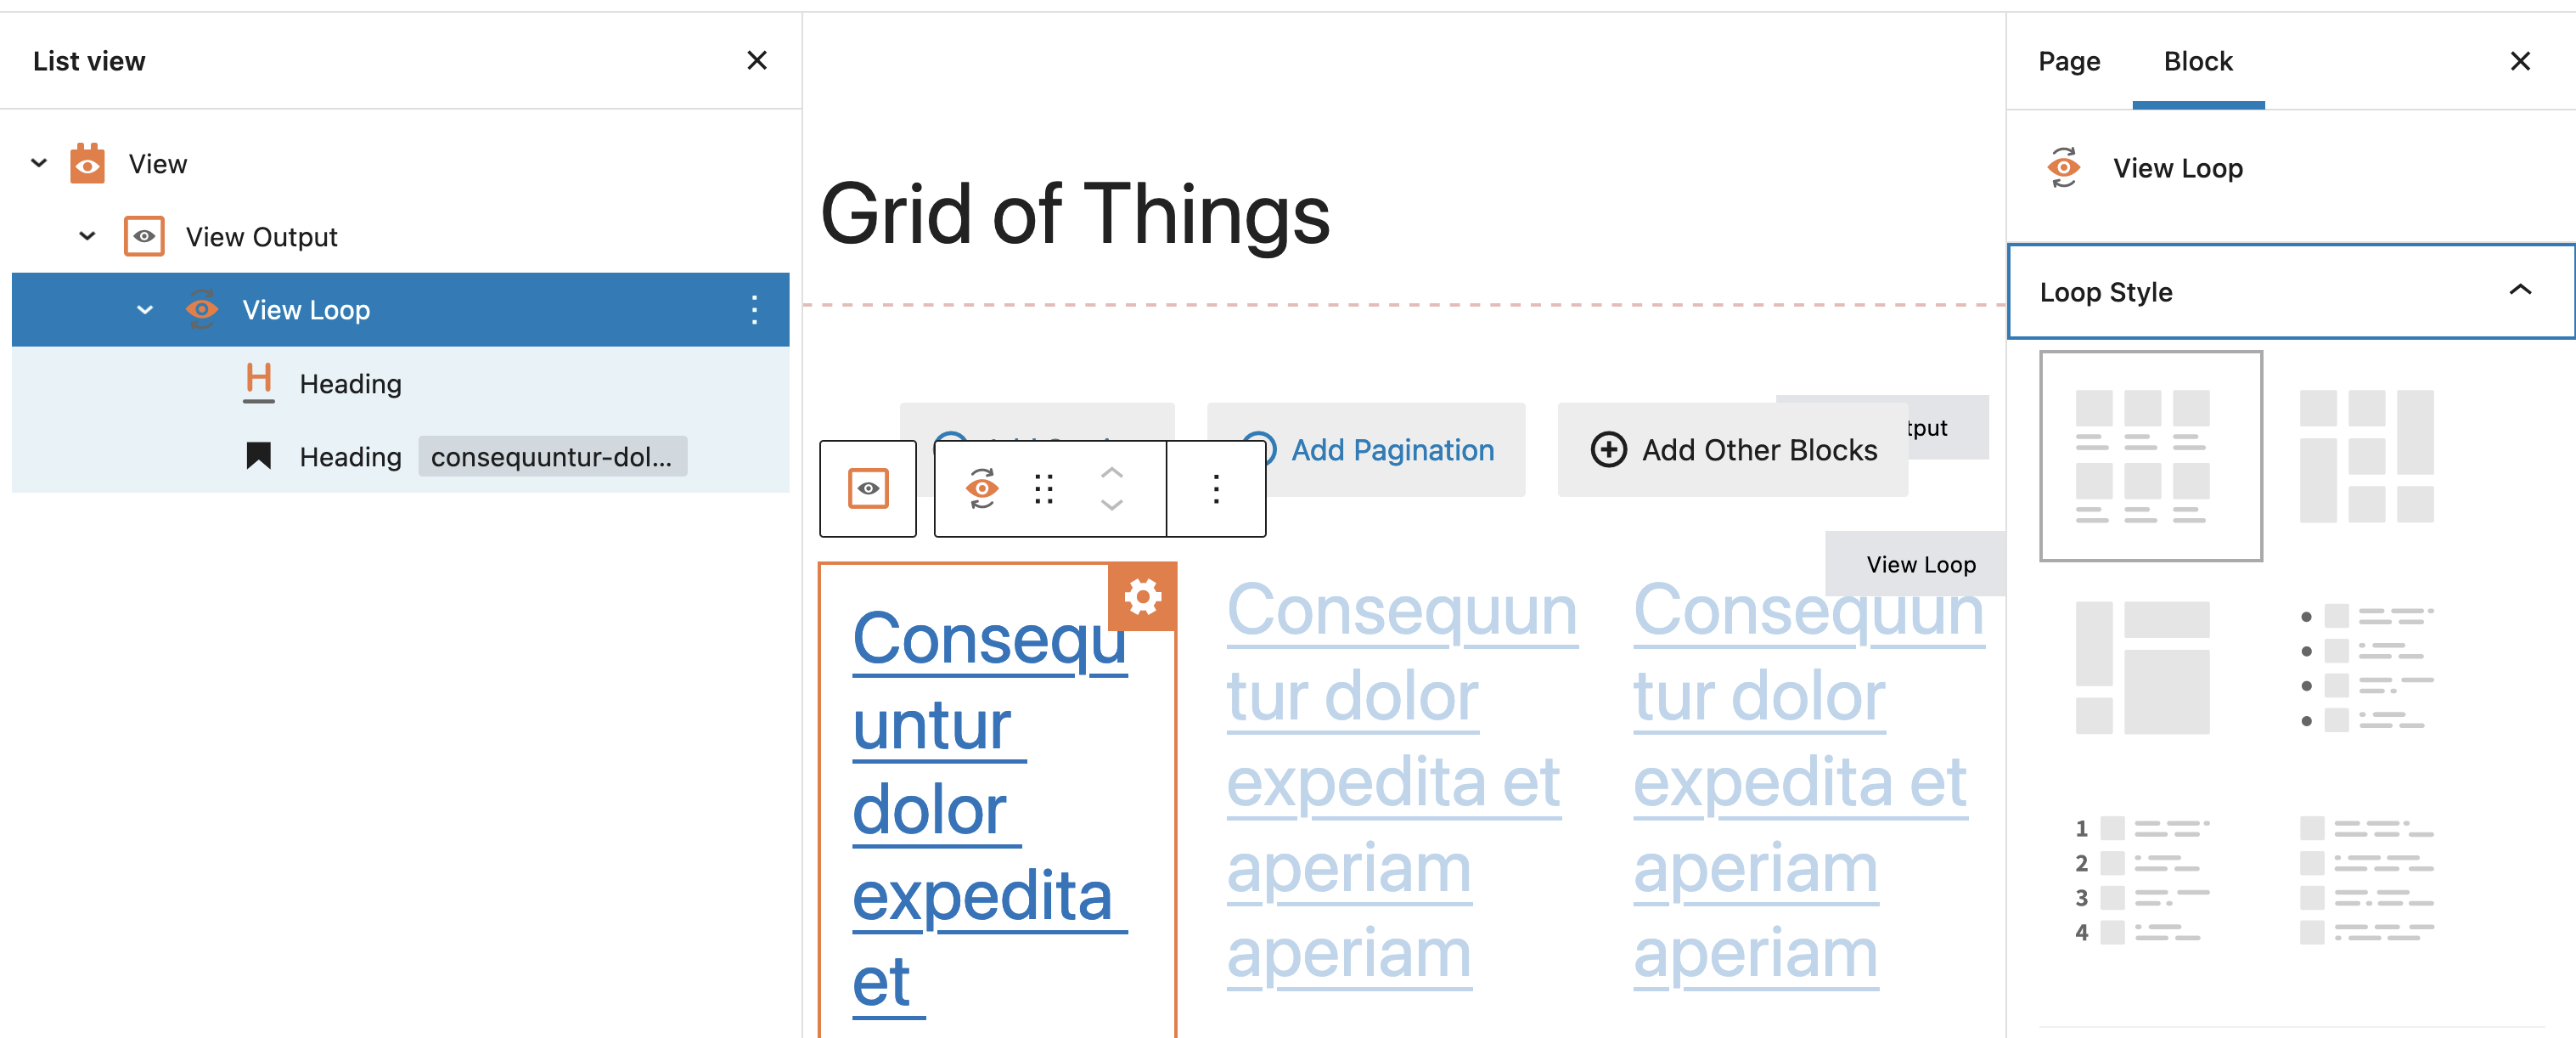Image resolution: width=2576 pixels, height=1038 pixels.
Task: Click the drag handle dots in block toolbar
Action: [x=1044, y=488]
